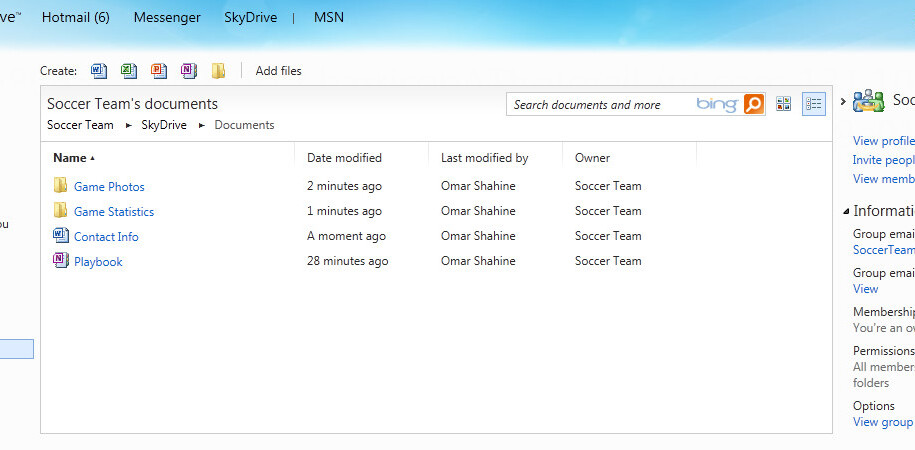Create a new Word document
The height and width of the screenshot is (450, 915).
[98, 71]
